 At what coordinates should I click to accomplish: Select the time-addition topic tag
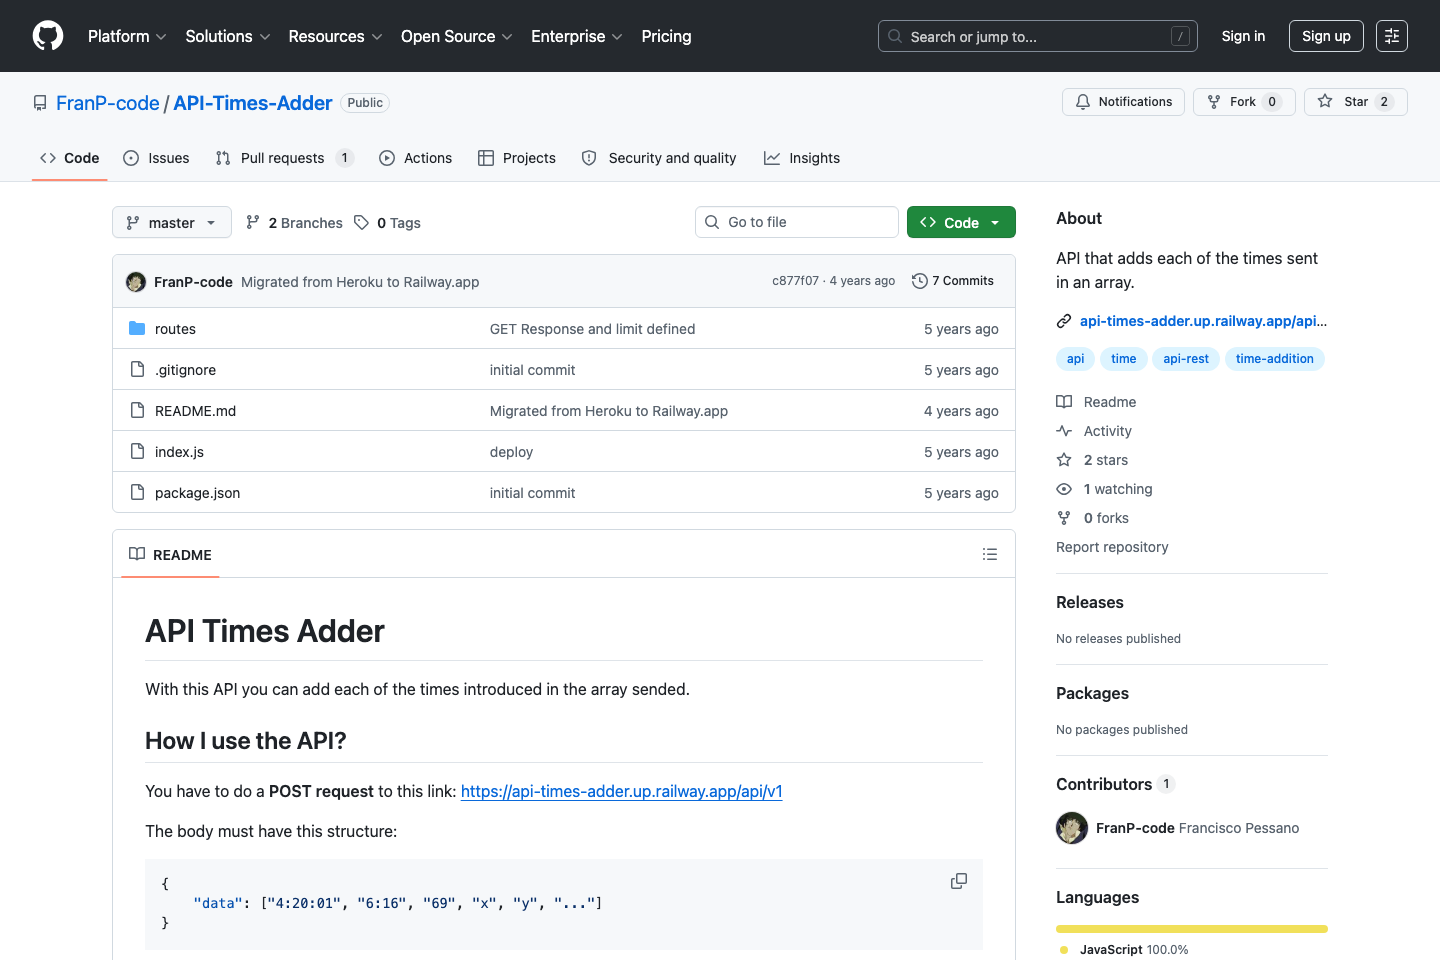click(1275, 358)
